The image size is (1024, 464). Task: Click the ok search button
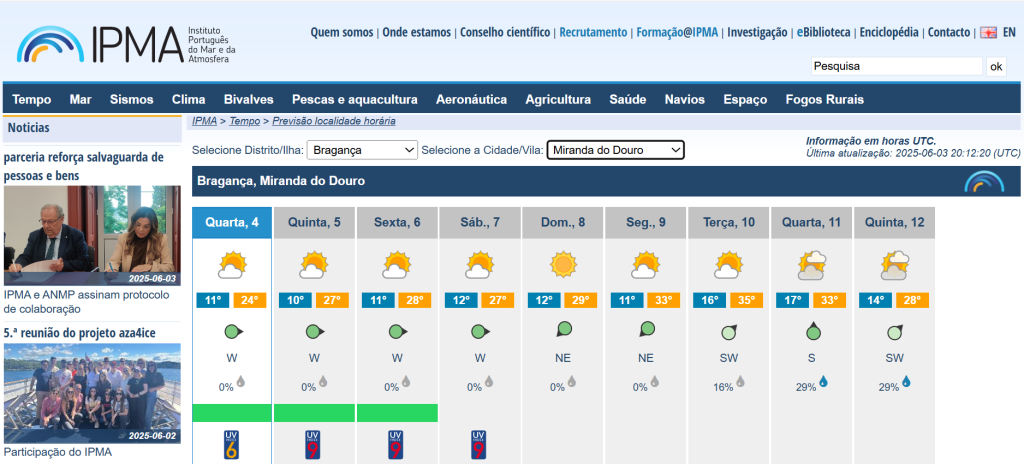[x=996, y=67]
